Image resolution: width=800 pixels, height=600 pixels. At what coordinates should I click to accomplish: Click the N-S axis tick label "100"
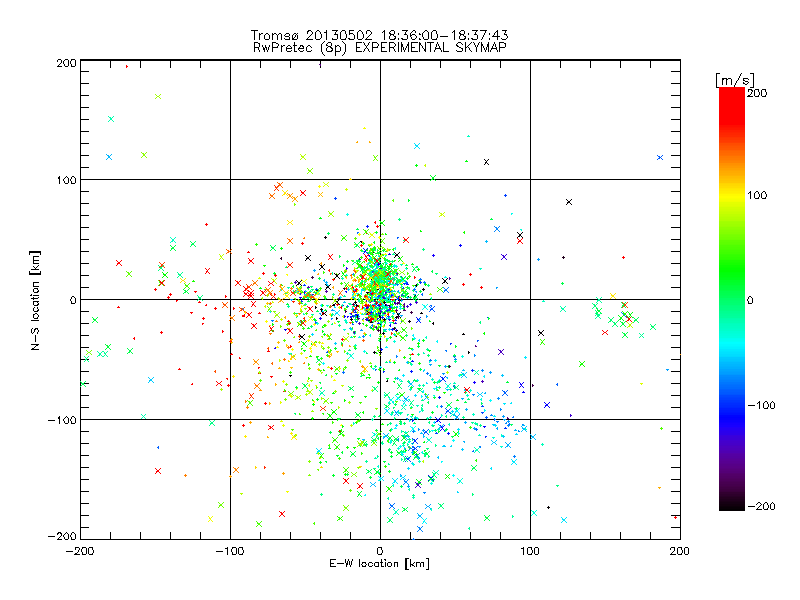tap(66, 180)
